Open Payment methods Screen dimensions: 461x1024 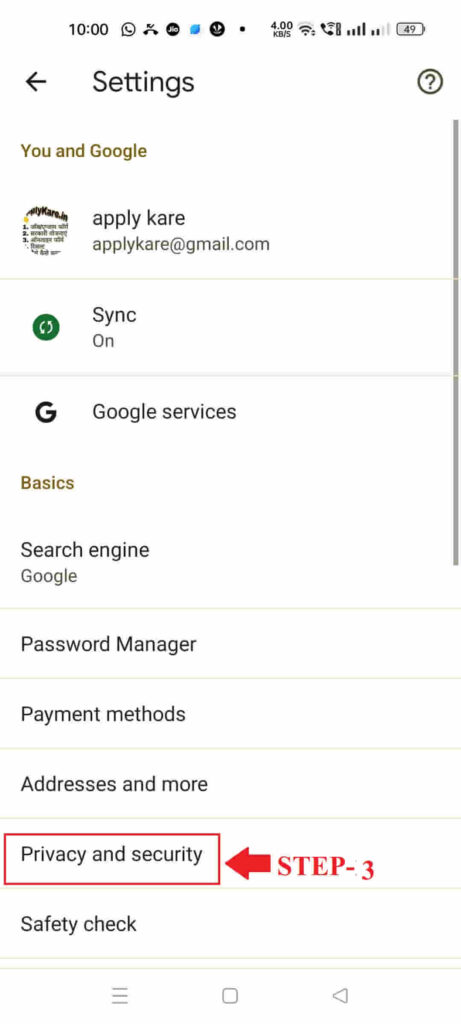click(x=230, y=714)
